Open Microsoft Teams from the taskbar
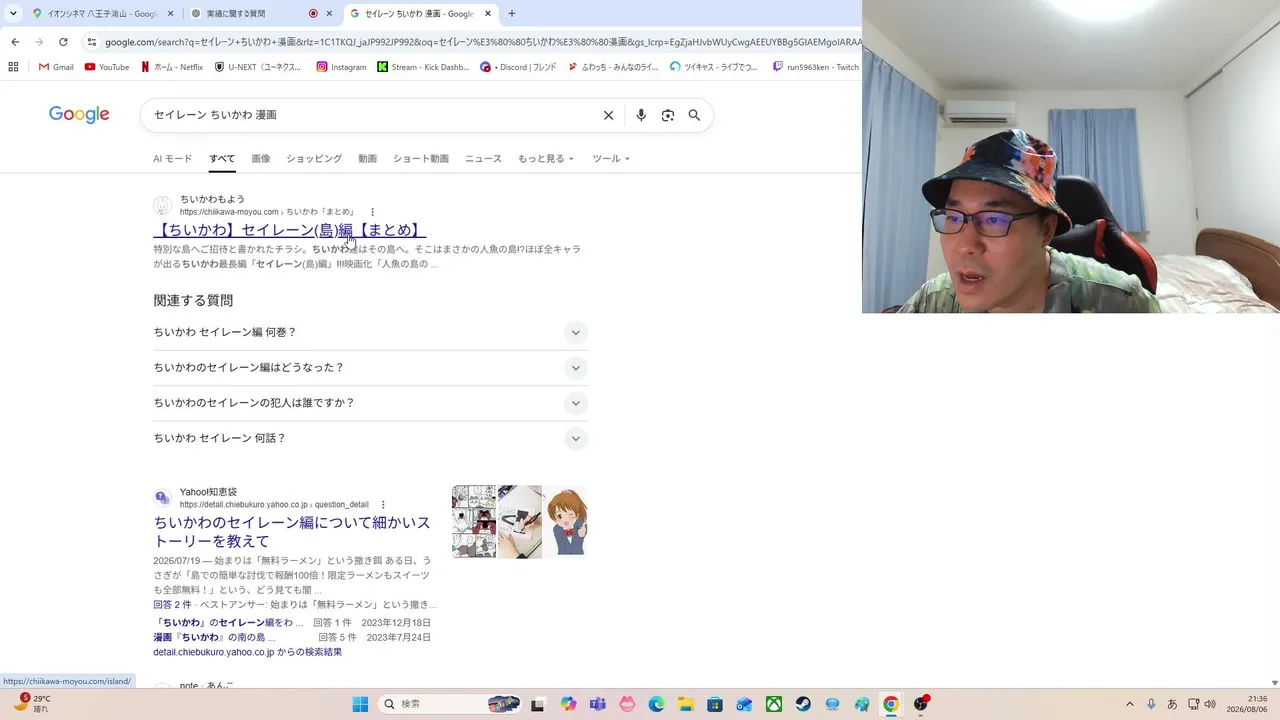This screenshot has height=720, width=1280. 597,704
